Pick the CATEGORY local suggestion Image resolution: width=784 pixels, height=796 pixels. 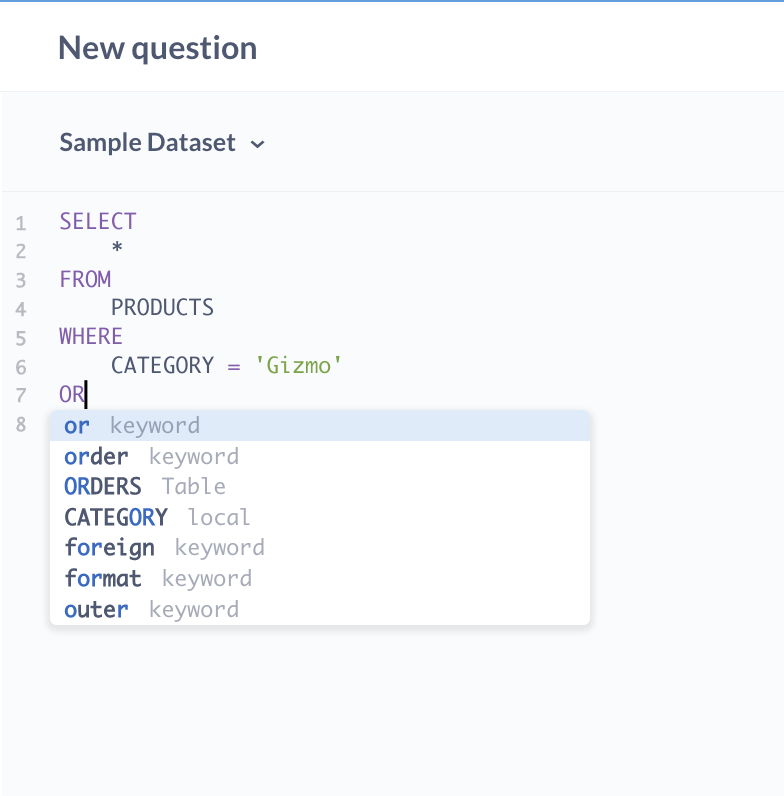pos(115,517)
